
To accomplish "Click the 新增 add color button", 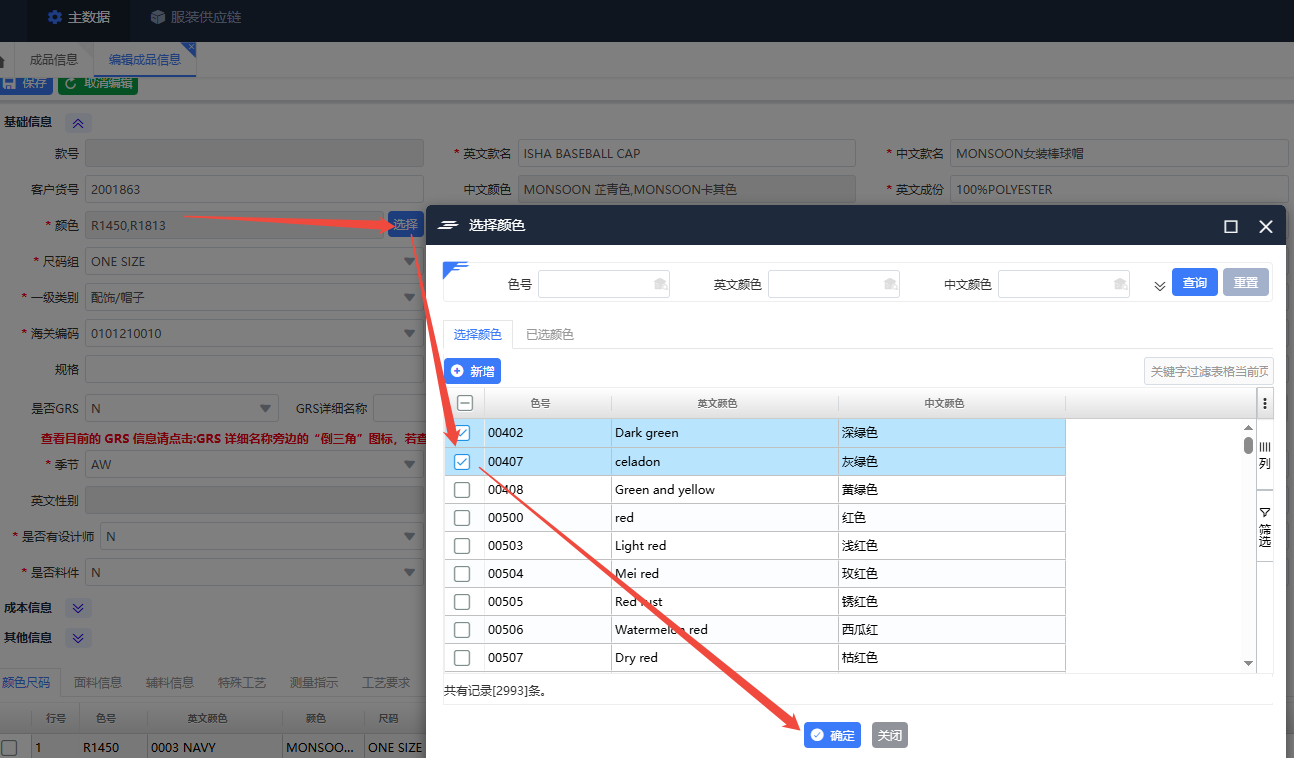I will click(472, 371).
